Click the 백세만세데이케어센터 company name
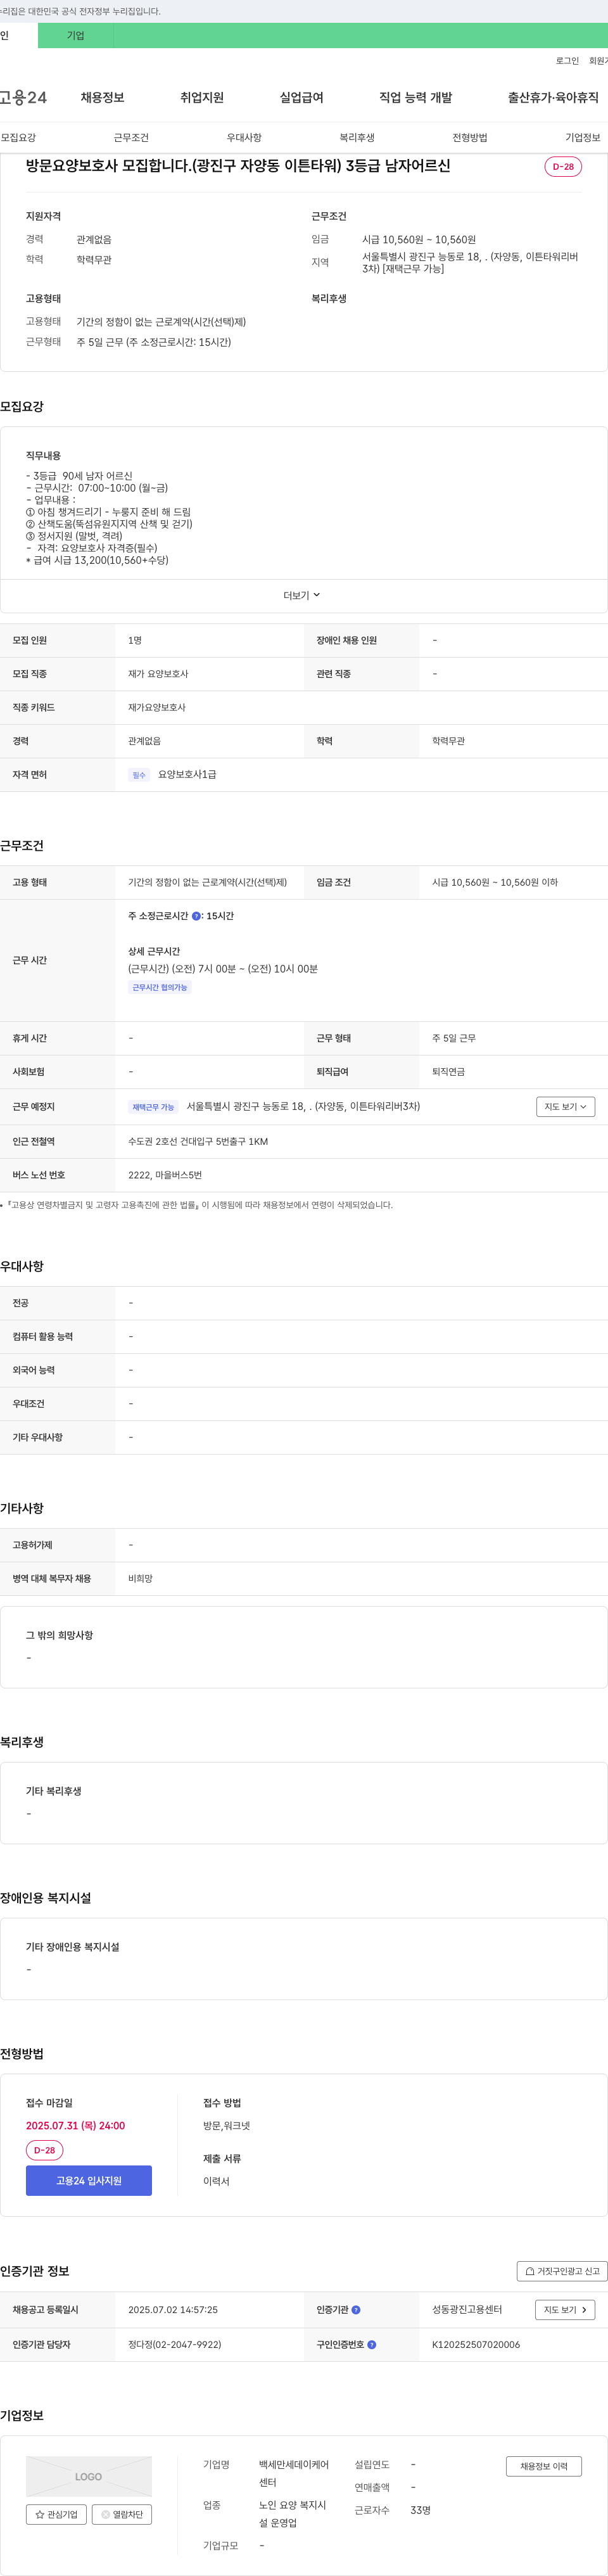Viewport: 608px width, 2576px height. tap(294, 2473)
